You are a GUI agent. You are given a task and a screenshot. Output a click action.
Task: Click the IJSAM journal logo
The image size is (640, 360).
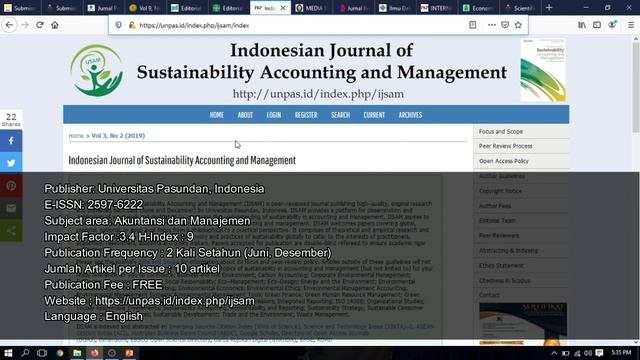pos(96,70)
